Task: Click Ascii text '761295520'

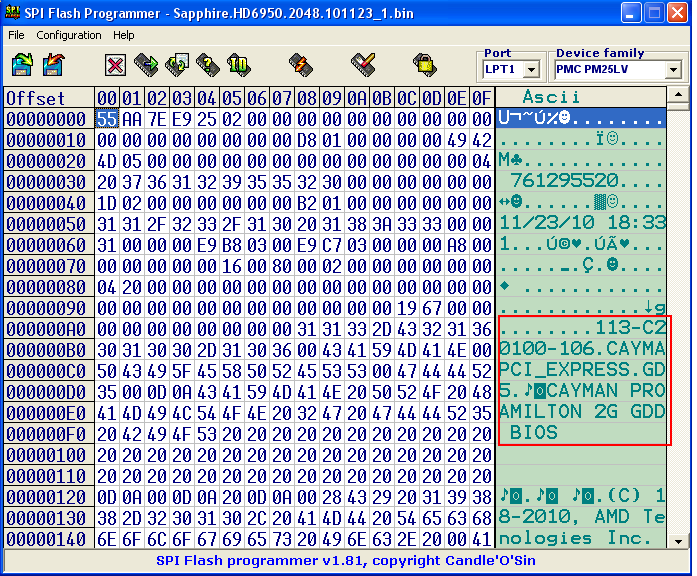Action: tap(564, 180)
